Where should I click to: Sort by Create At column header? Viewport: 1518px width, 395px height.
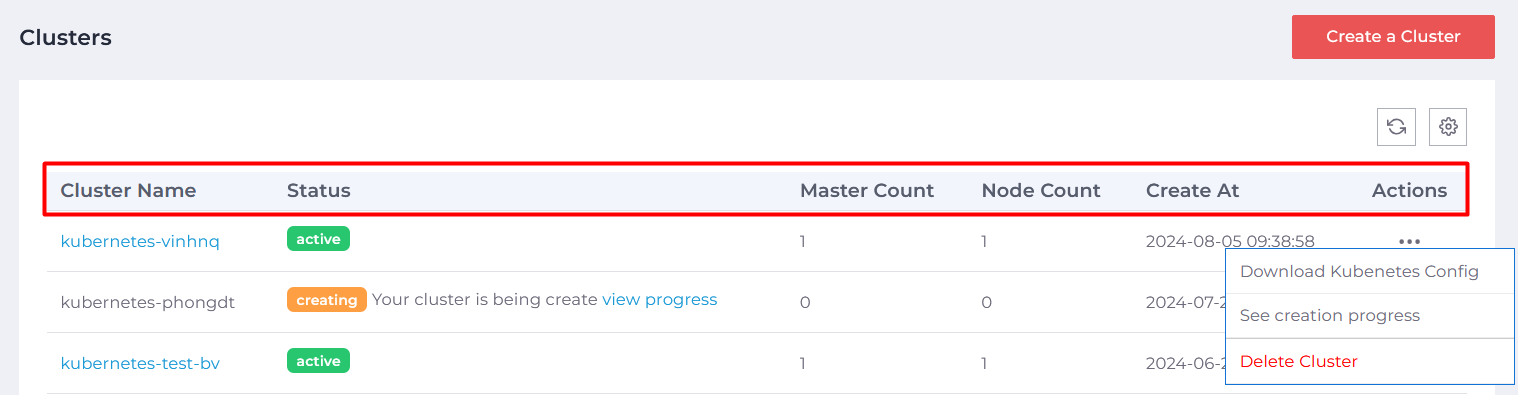click(1193, 190)
